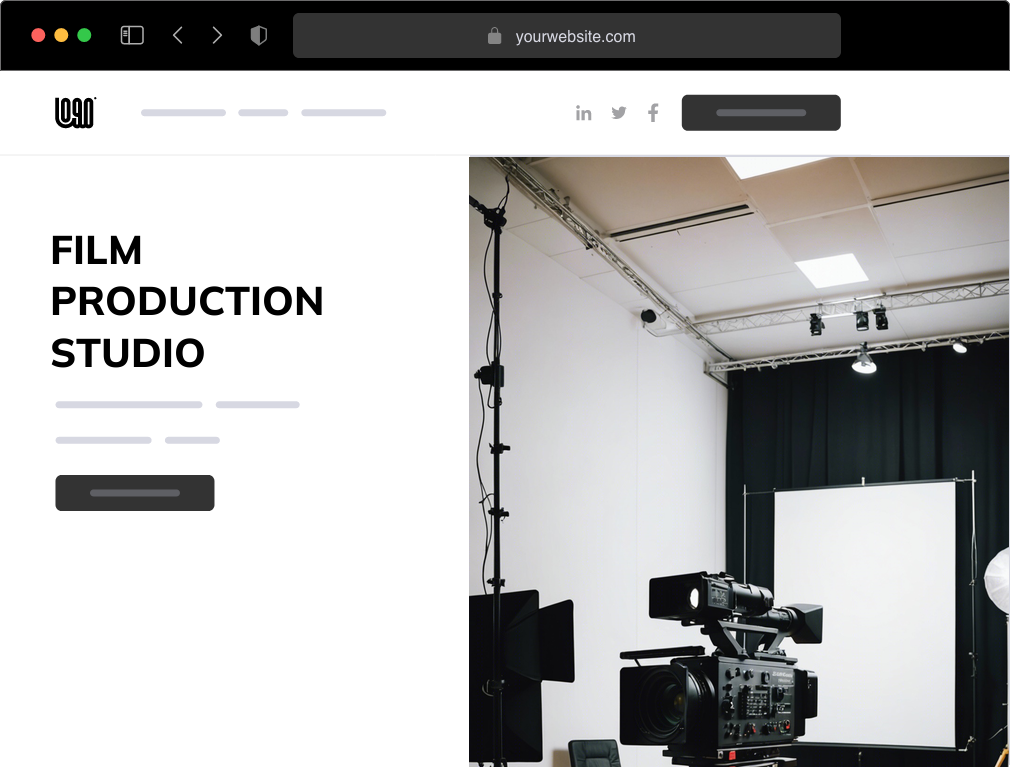Open the browser privacy shield icon

[259, 34]
